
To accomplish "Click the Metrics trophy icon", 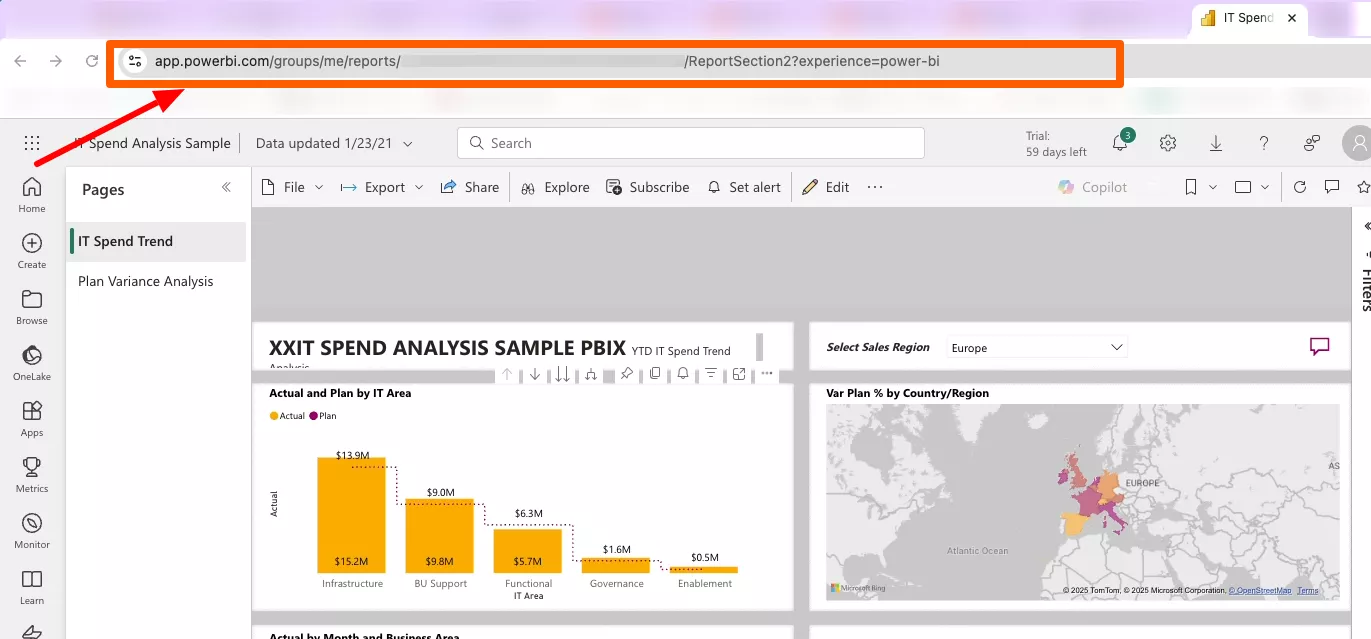I will click(32, 474).
